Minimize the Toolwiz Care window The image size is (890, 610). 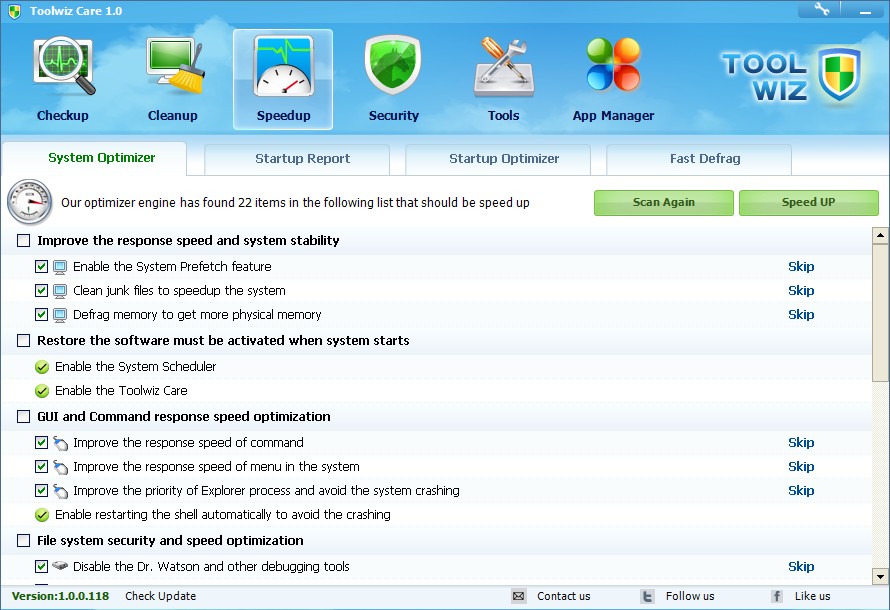tap(865, 10)
